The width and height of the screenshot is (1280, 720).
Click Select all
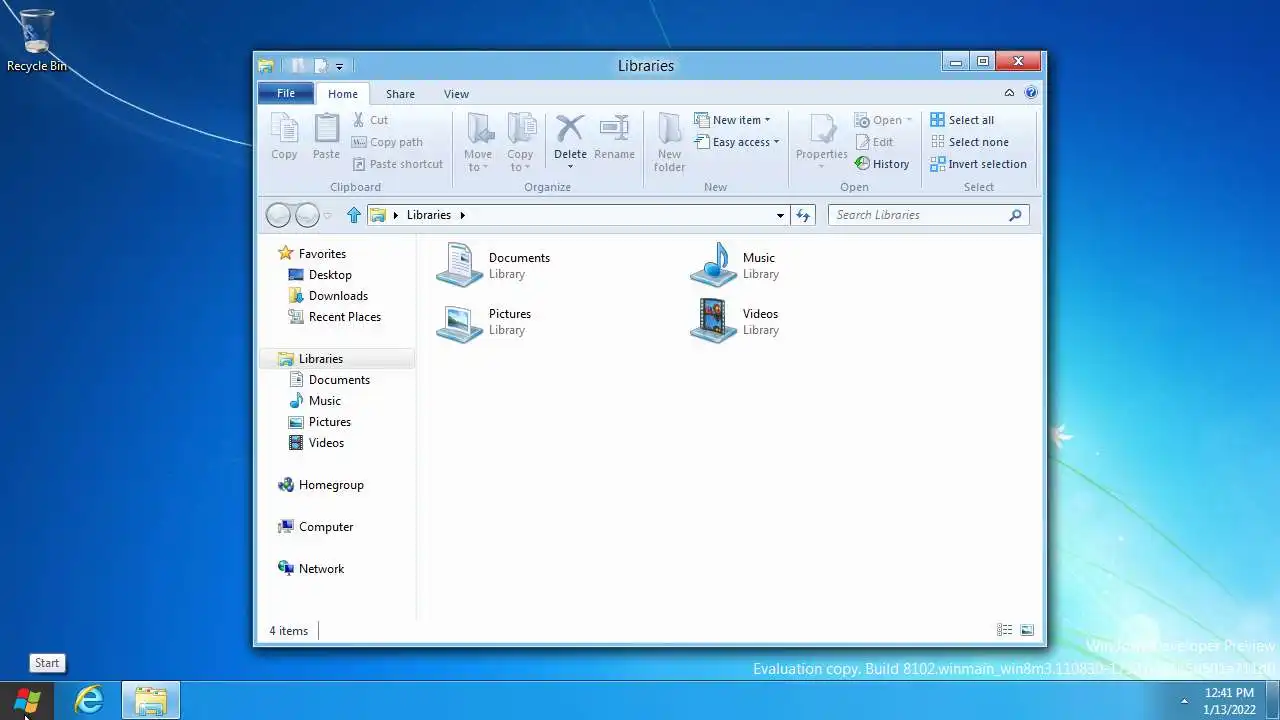962,120
